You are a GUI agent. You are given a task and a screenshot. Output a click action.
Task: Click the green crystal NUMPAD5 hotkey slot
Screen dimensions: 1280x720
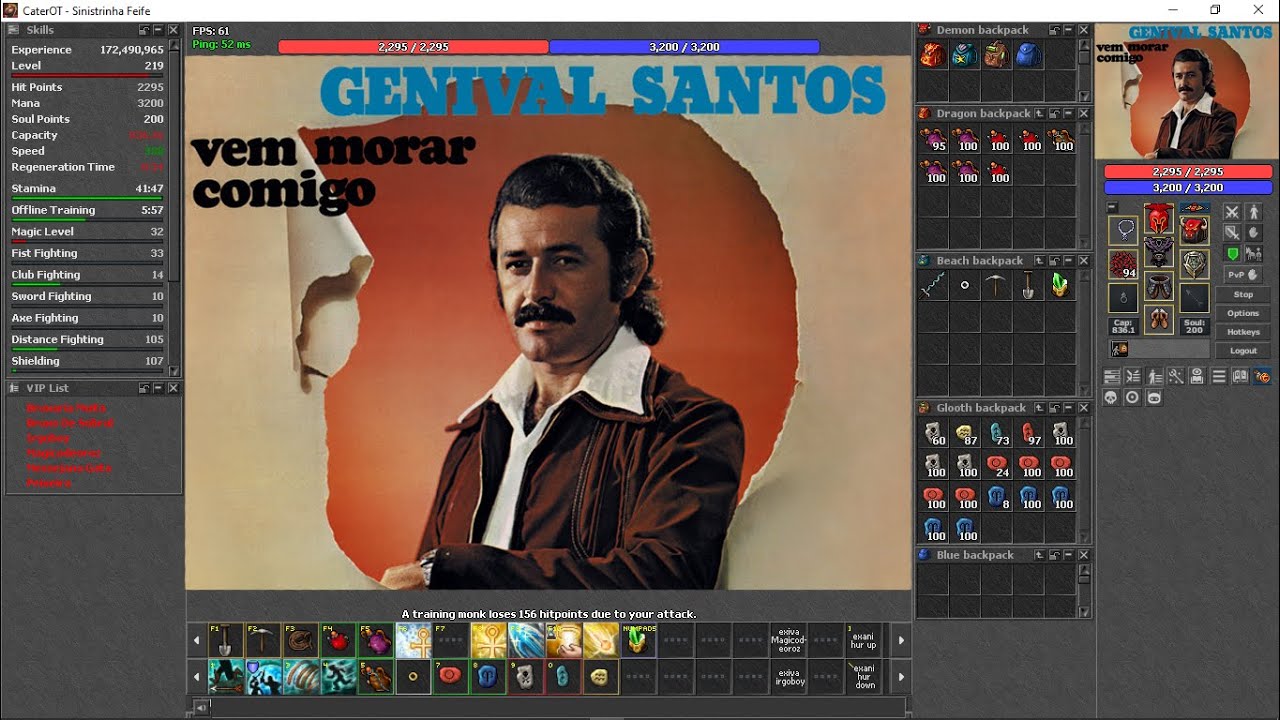tap(639, 640)
